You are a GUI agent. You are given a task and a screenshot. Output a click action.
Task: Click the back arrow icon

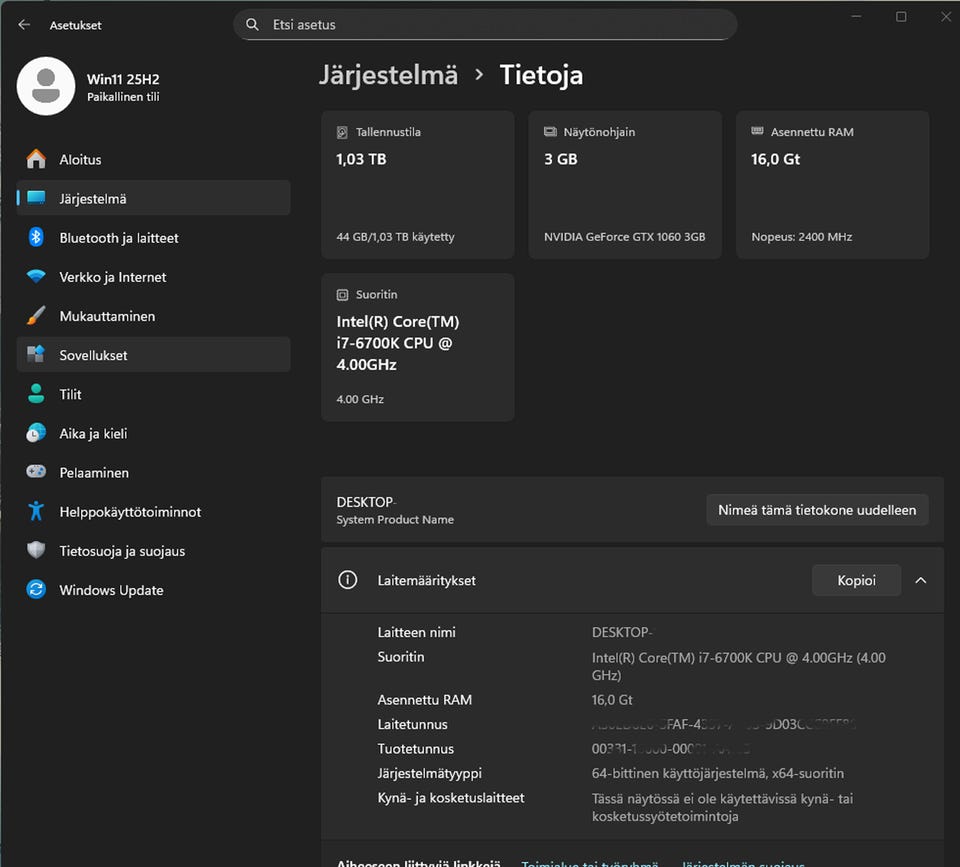[x=24, y=24]
